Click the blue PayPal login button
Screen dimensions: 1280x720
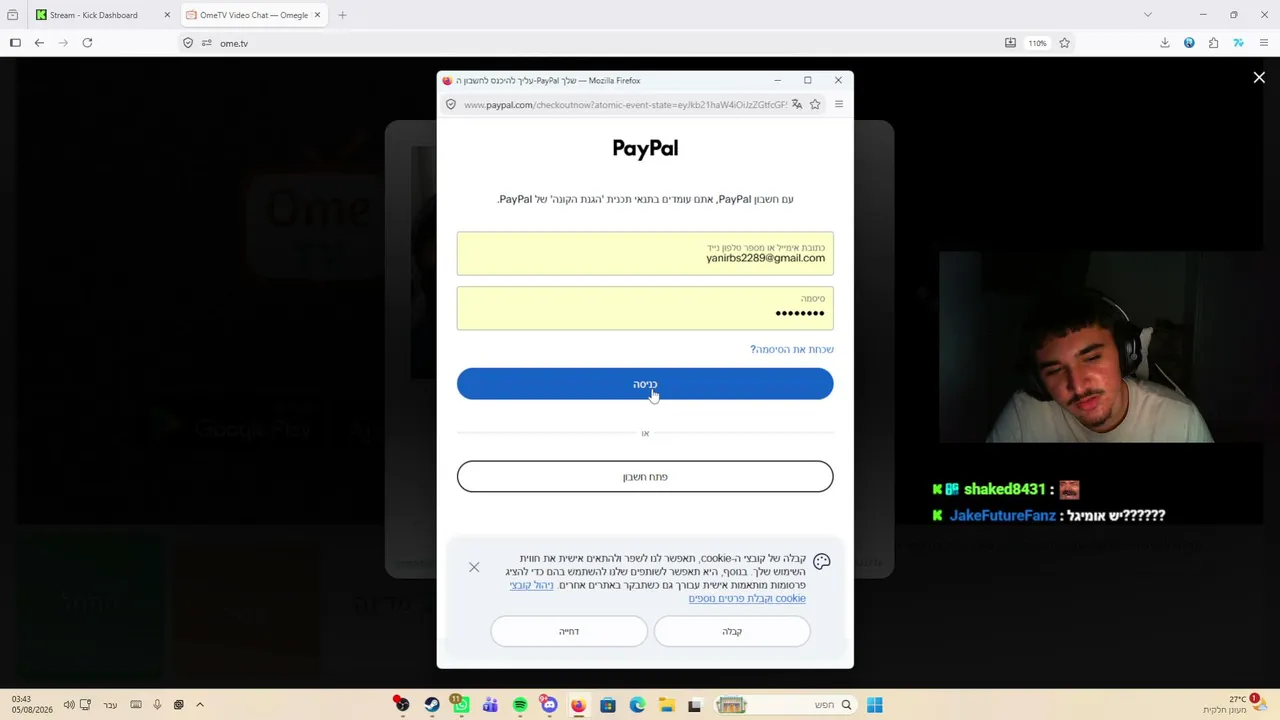coord(645,384)
